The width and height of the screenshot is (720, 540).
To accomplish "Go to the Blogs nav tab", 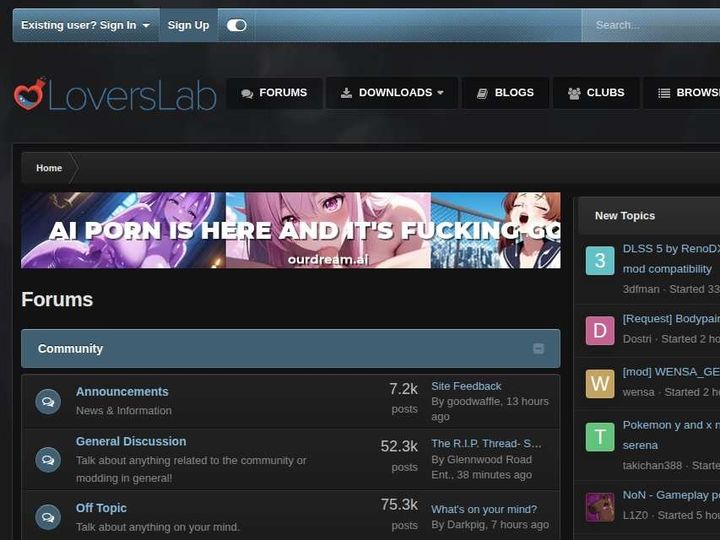I will coord(505,93).
